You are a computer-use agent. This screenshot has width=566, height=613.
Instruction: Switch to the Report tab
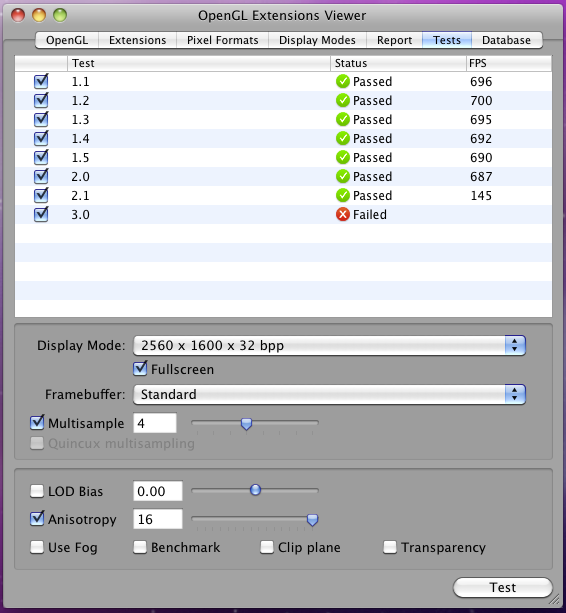point(394,40)
